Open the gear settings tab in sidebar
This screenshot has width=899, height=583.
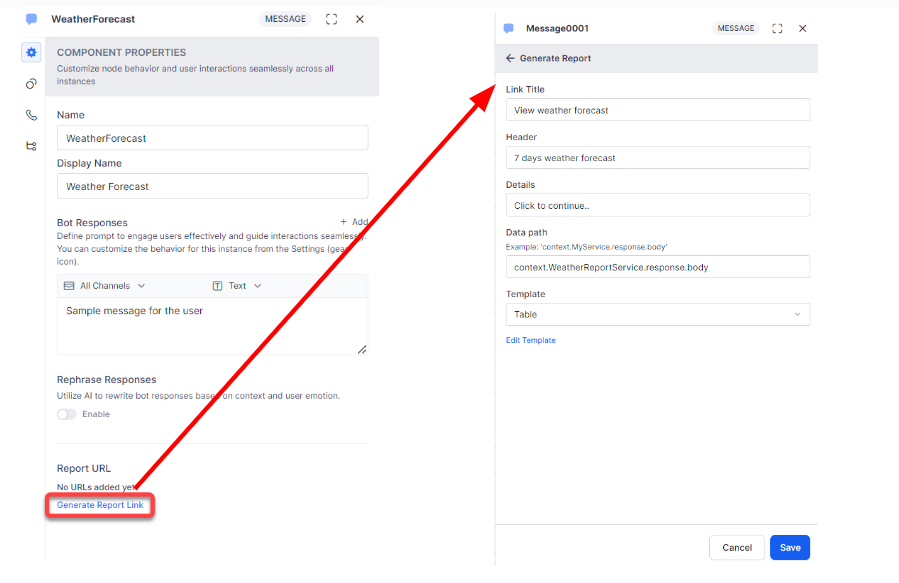(31, 52)
